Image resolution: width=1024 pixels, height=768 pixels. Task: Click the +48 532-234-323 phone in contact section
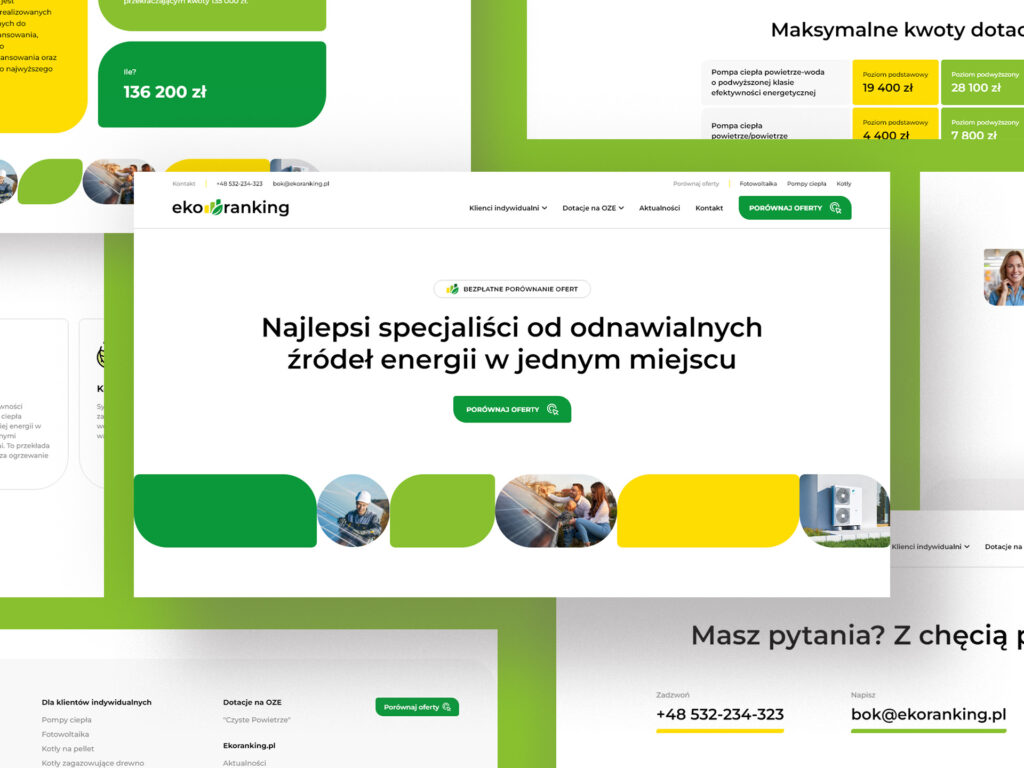point(720,714)
